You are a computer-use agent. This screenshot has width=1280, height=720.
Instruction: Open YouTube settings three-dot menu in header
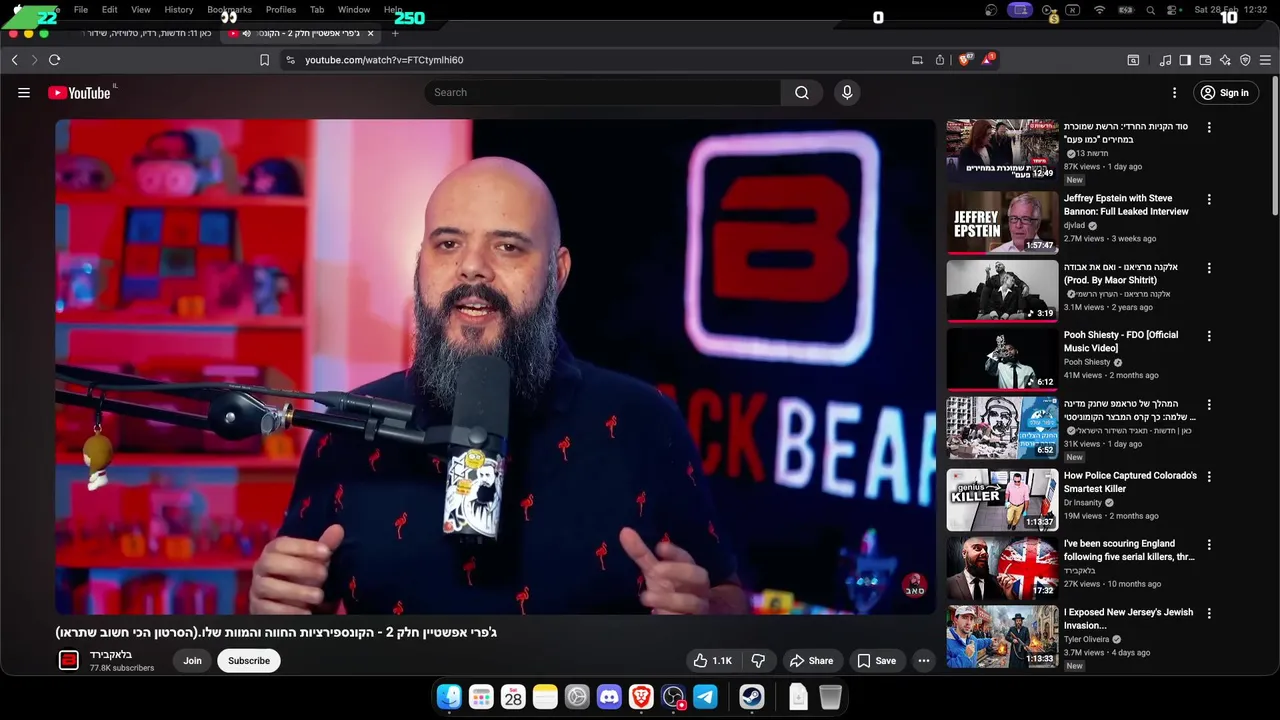(1174, 93)
